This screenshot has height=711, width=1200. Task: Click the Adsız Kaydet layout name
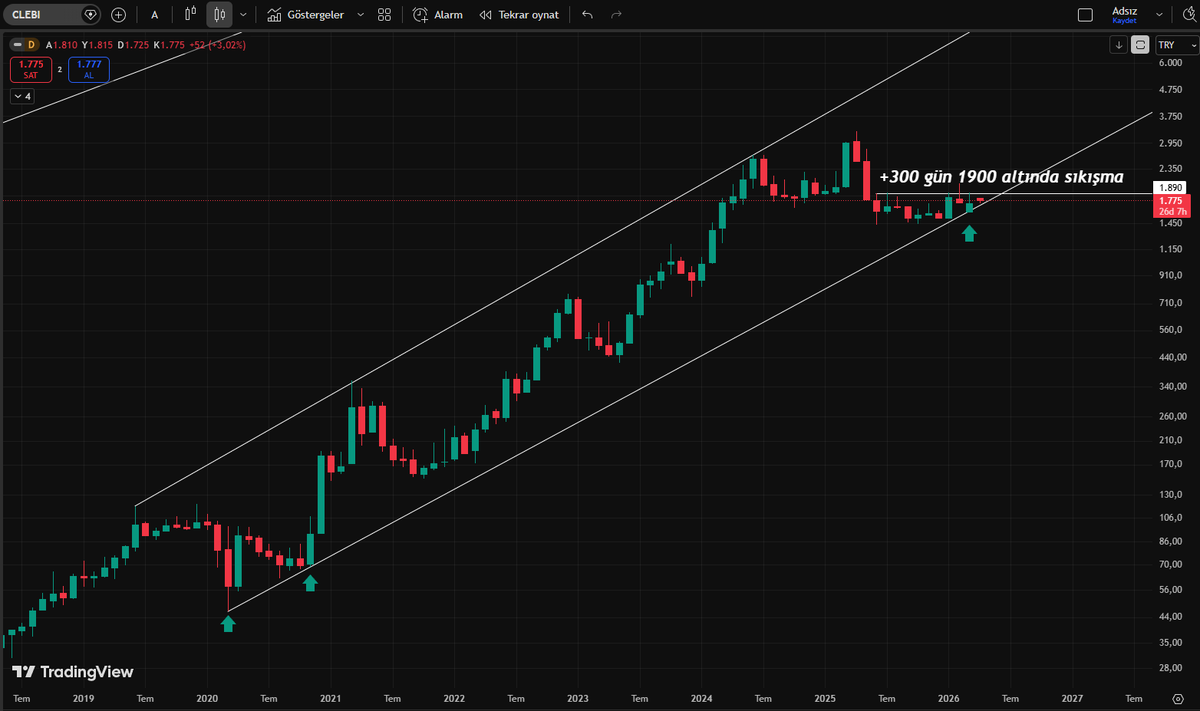pos(1125,15)
